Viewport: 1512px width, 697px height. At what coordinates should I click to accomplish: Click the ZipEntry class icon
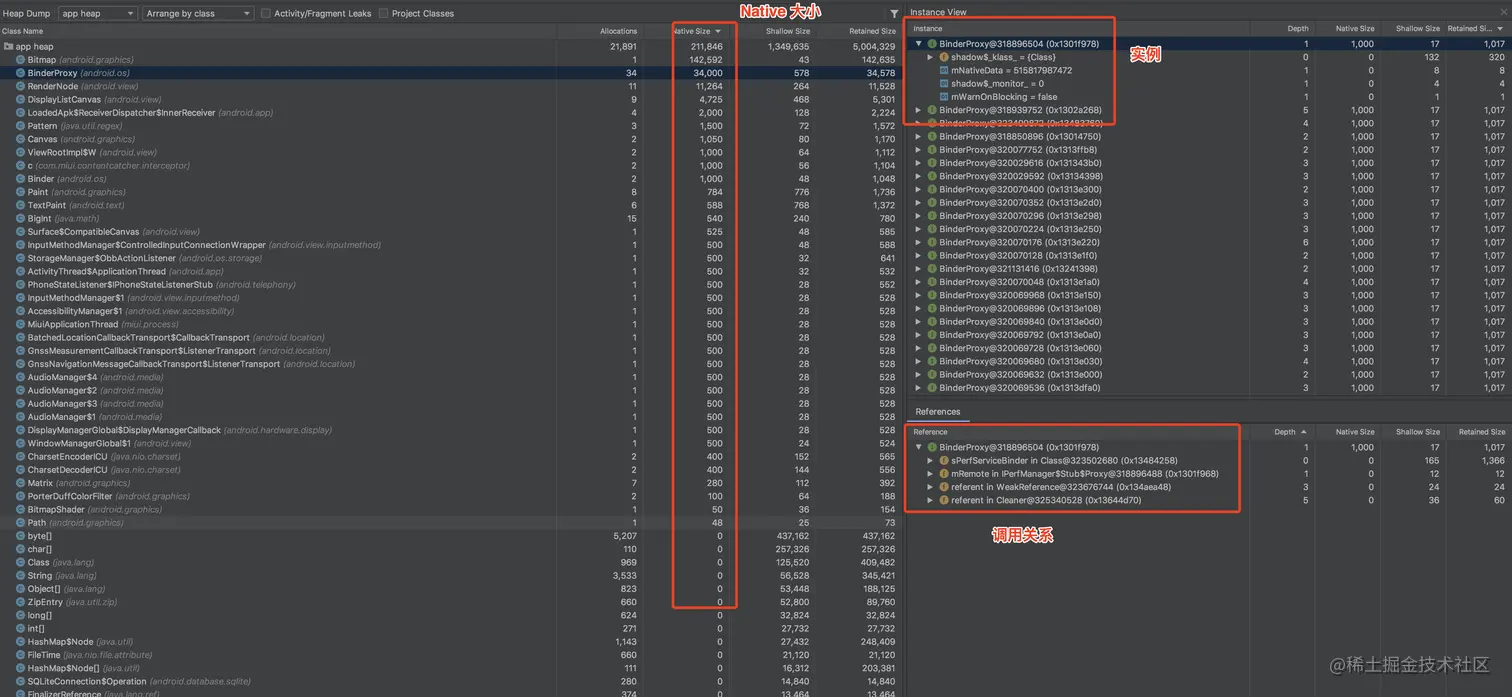tap(20, 602)
